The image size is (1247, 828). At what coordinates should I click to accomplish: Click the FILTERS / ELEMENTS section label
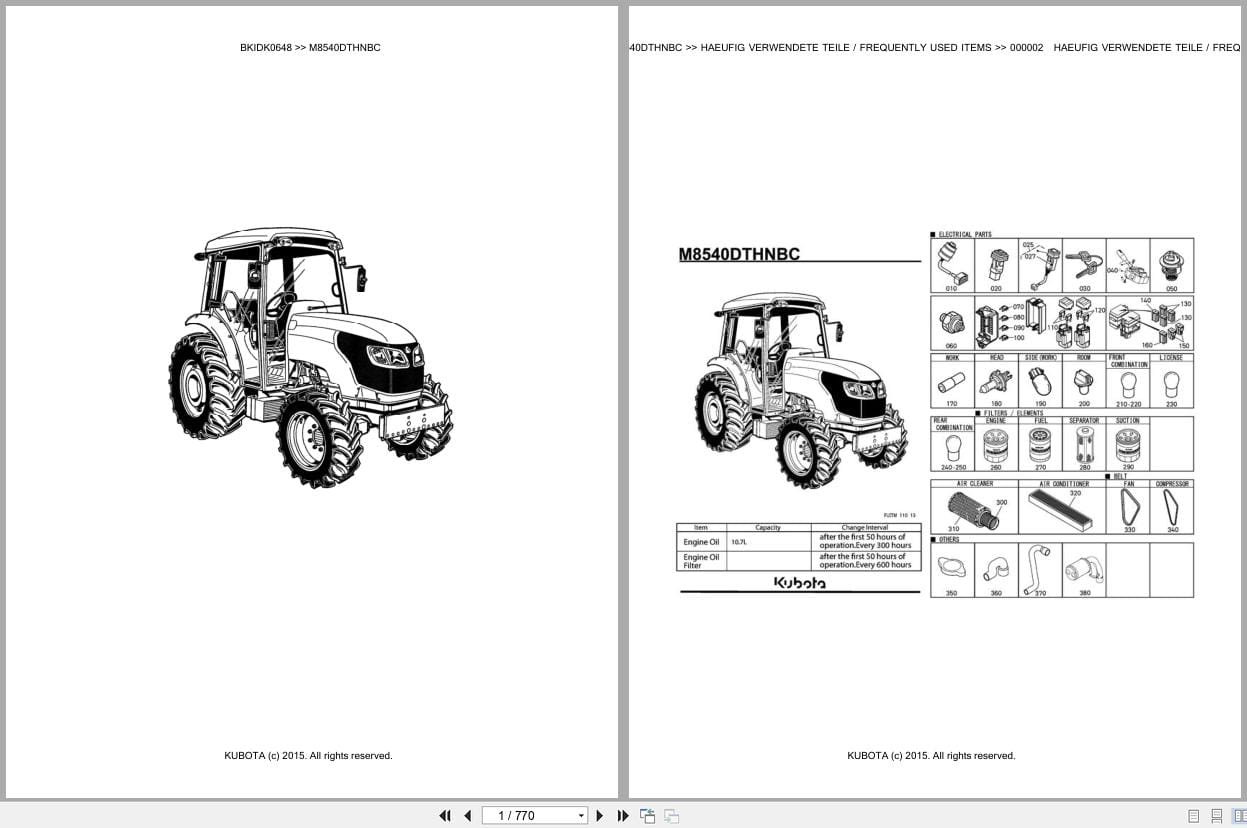1013,413
